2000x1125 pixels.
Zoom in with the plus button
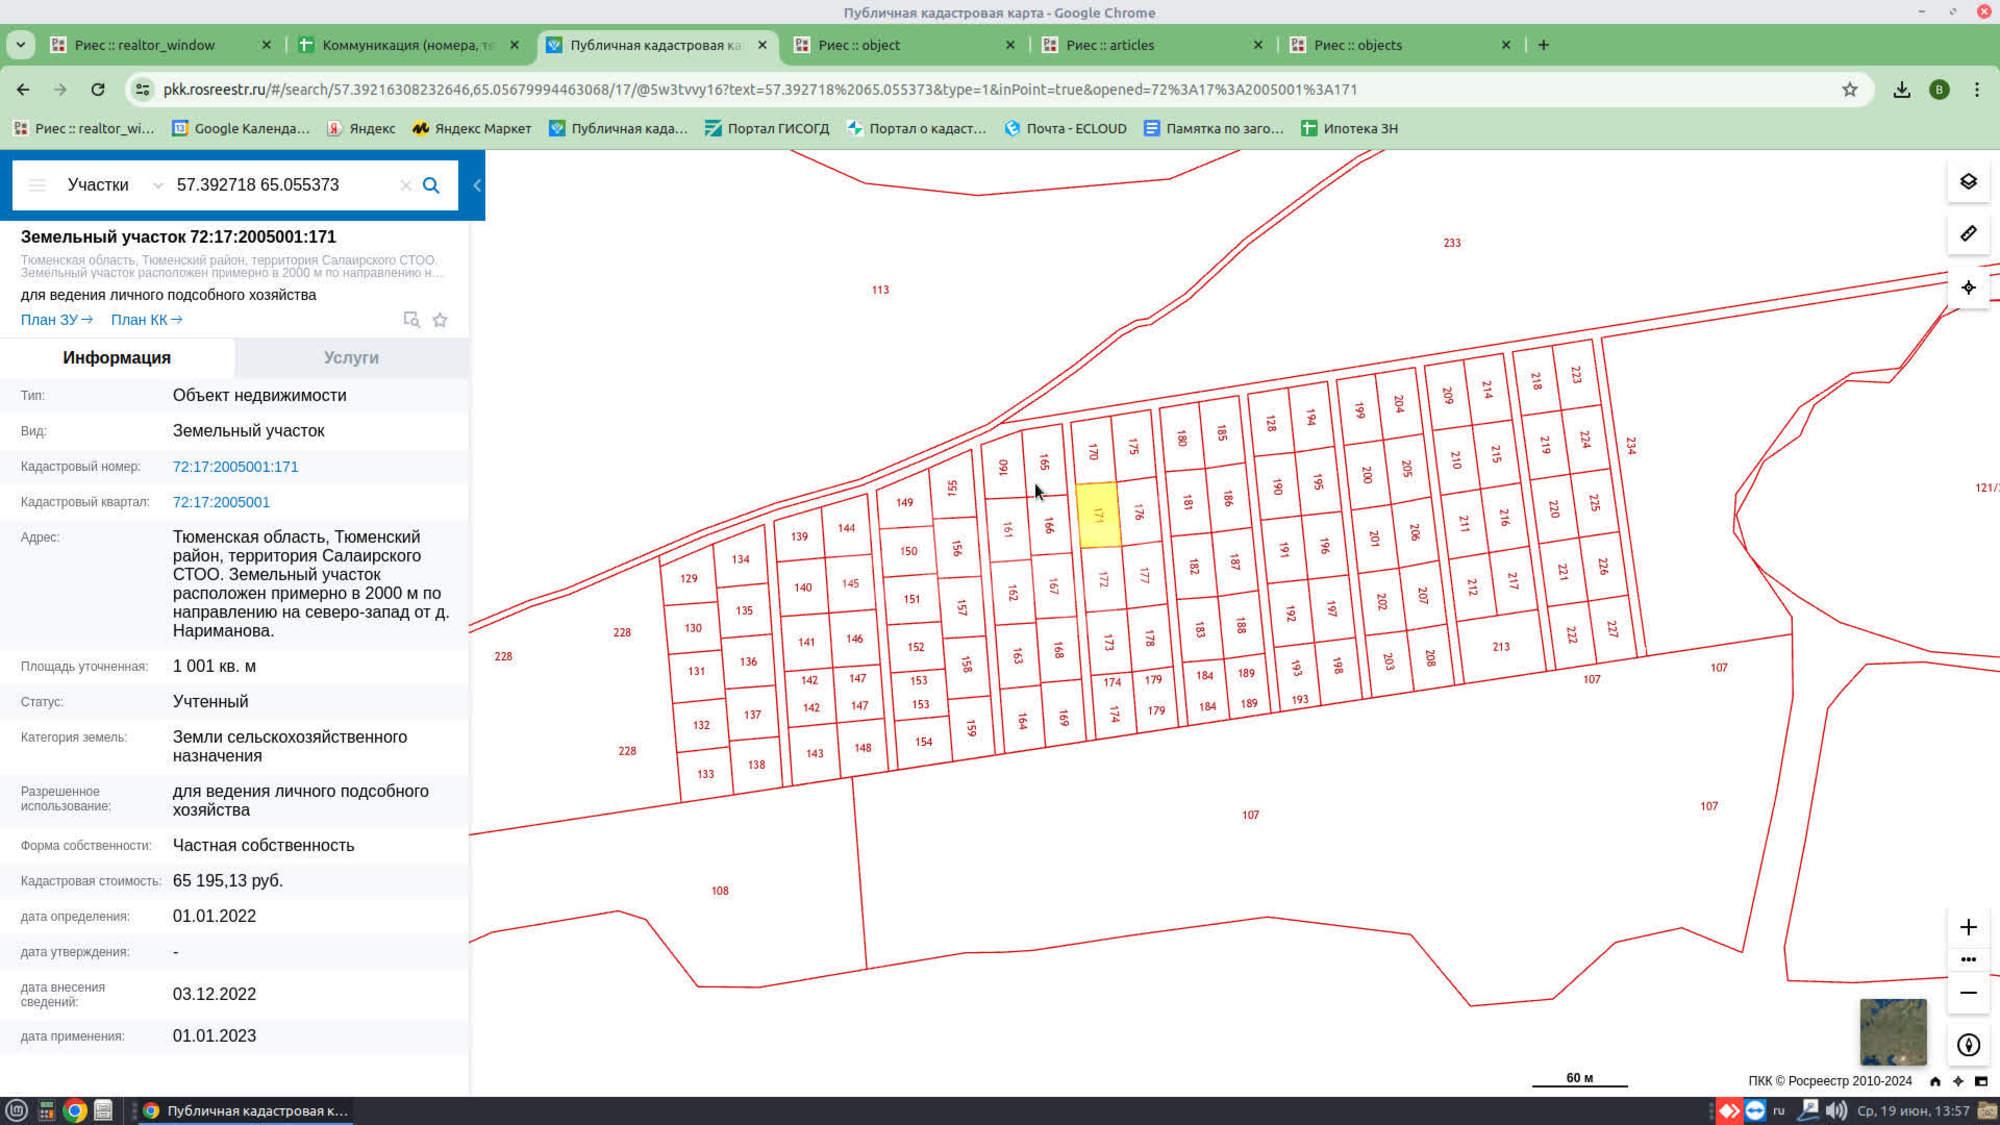(1968, 927)
